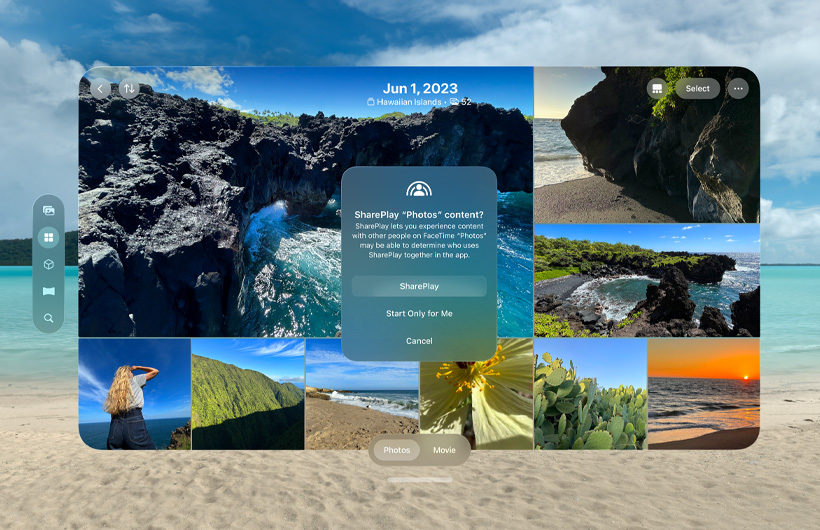Open the blonde woman photo thumbnail

pos(134,394)
